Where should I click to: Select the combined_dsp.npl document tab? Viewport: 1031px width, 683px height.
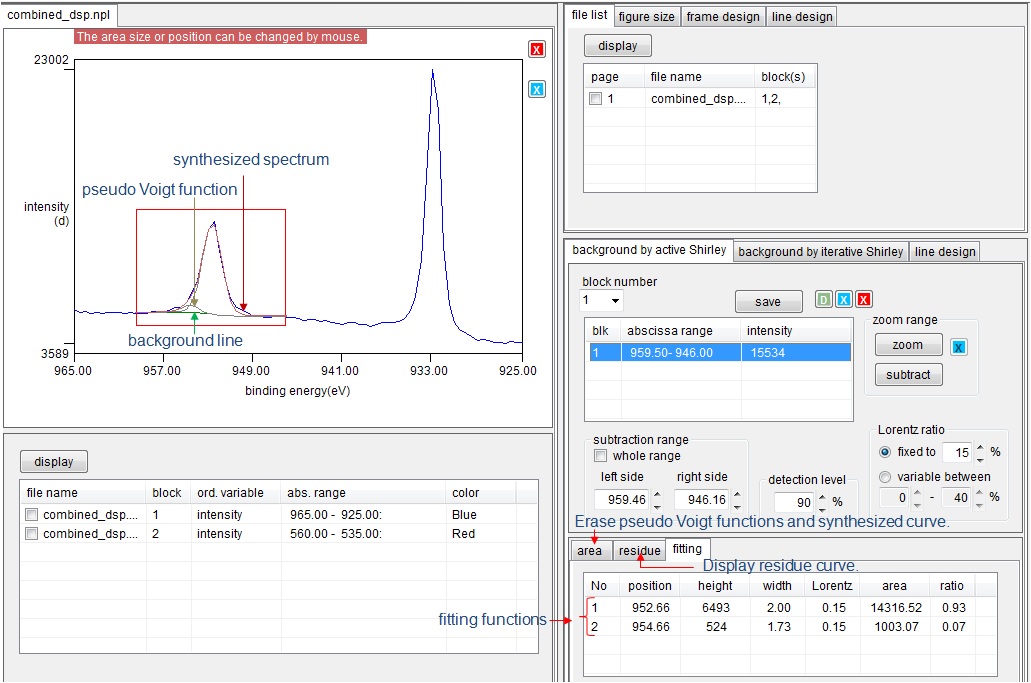tap(59, 14)
